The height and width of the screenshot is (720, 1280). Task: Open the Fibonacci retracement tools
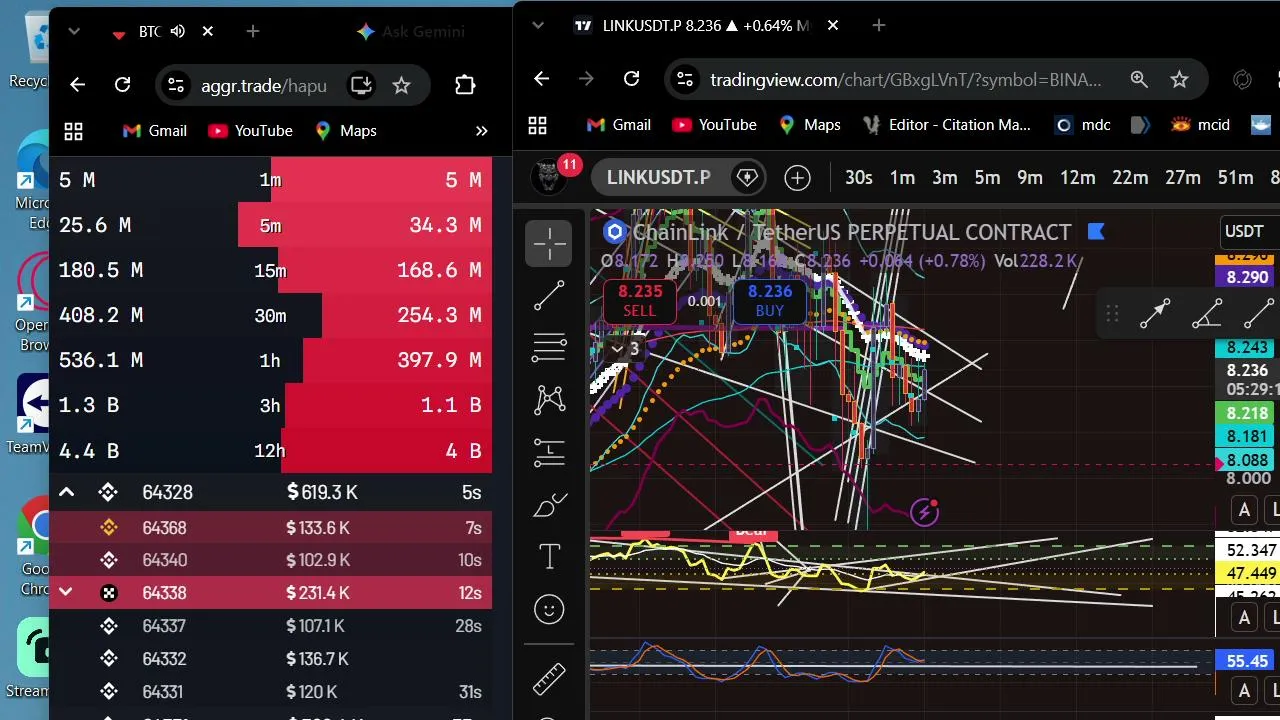coord(549,348)
